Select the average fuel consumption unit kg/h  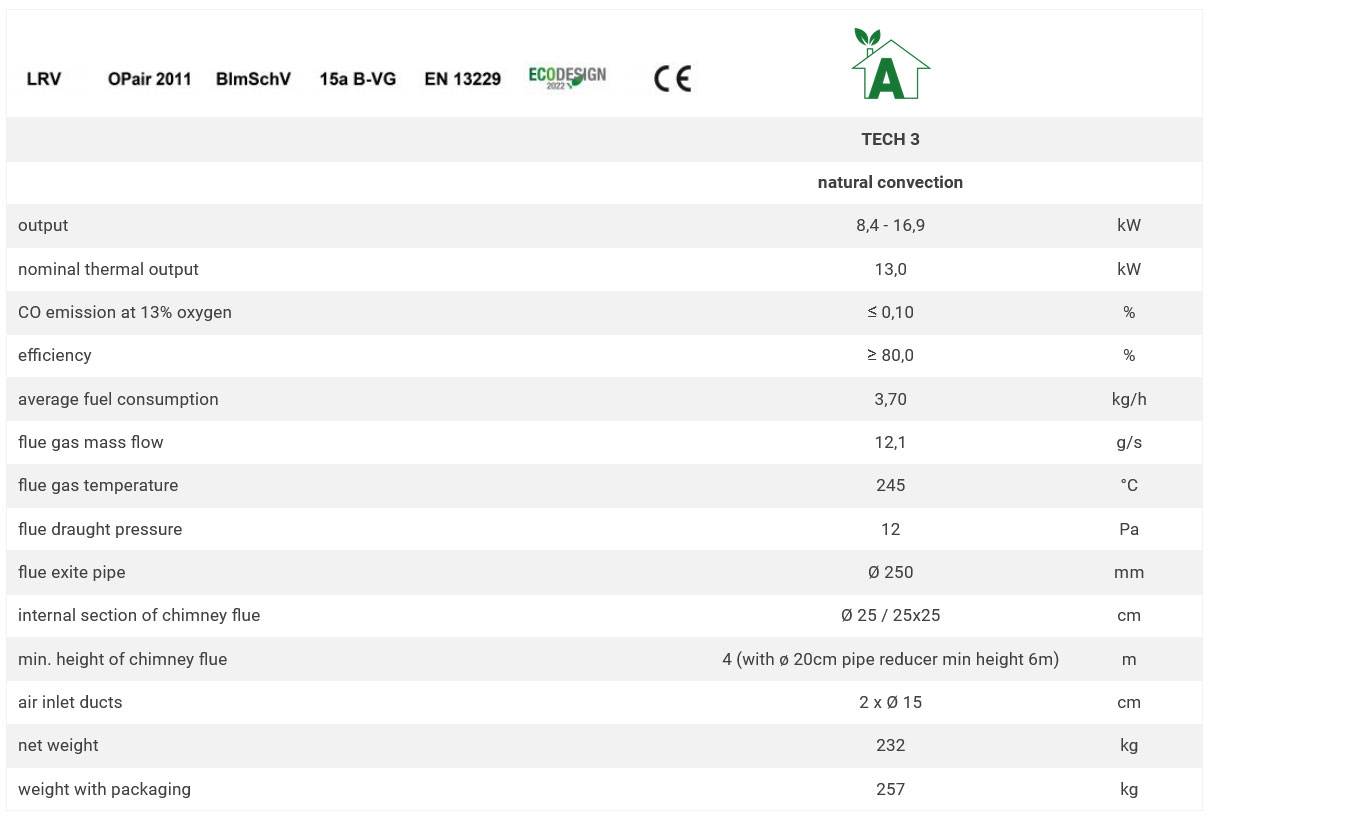[1128, 399]
